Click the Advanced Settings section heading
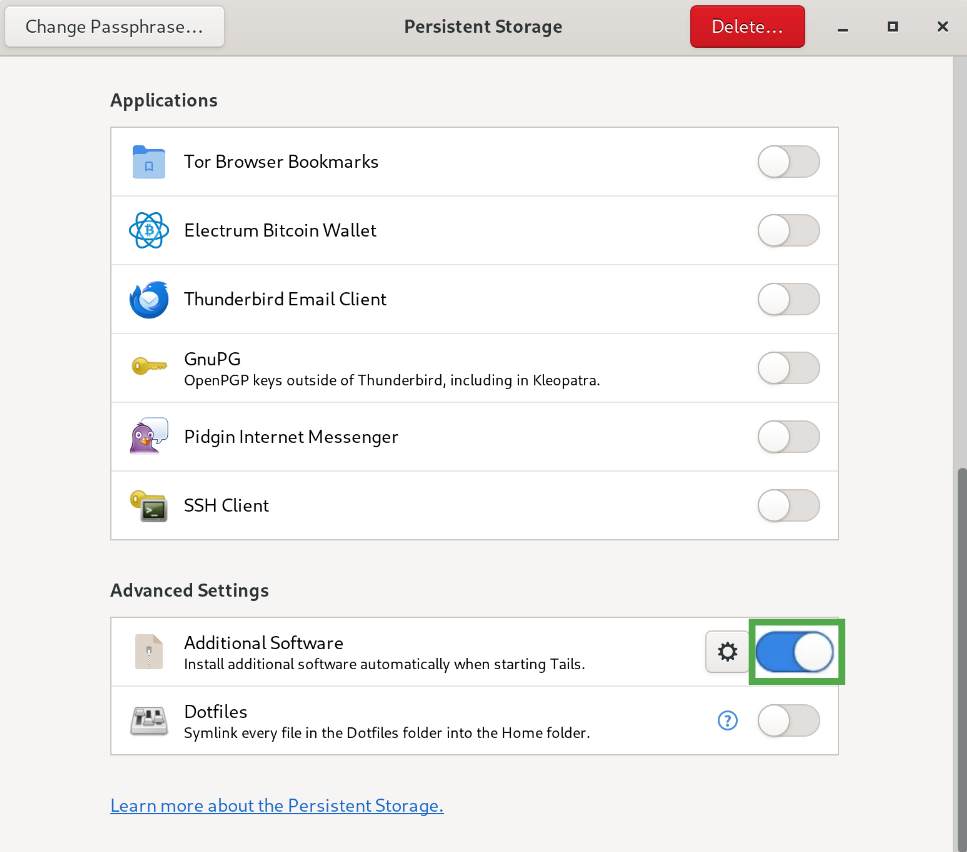This screenshot has height=852, width=967. pos(189,591)
